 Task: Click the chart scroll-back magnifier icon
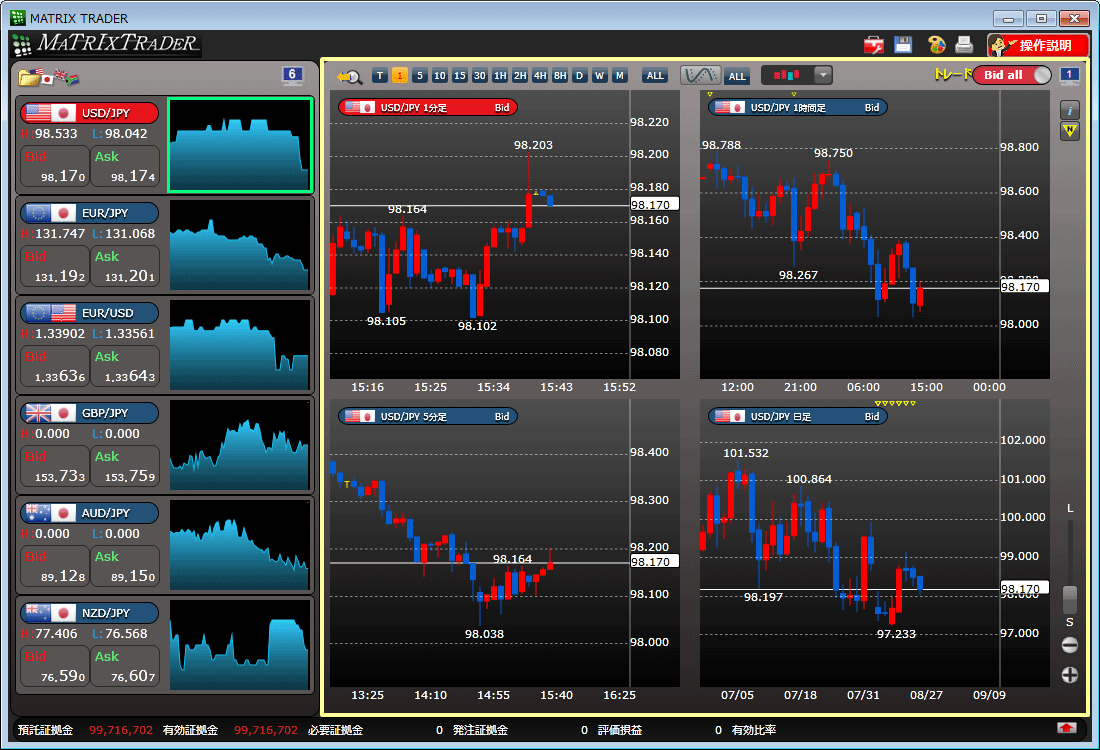[x=349, y=76]
